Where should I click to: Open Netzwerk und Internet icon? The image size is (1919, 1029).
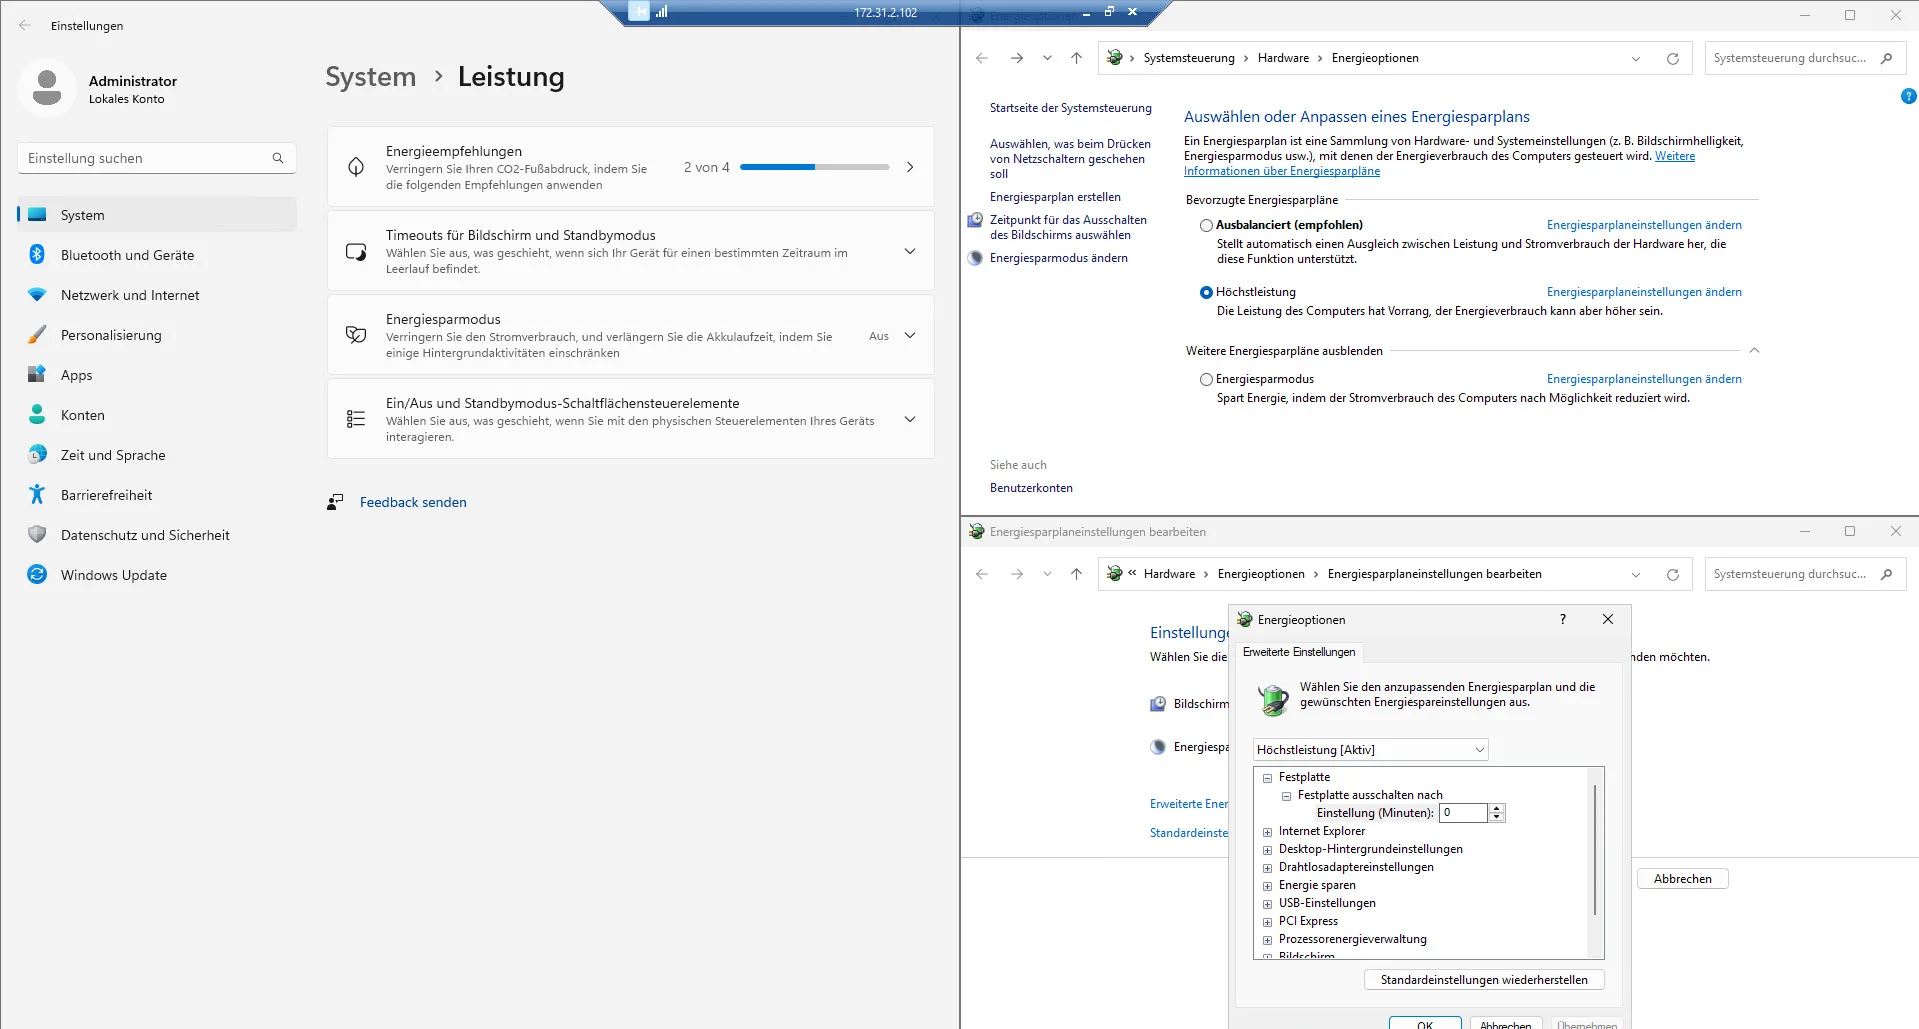point(37,295)
